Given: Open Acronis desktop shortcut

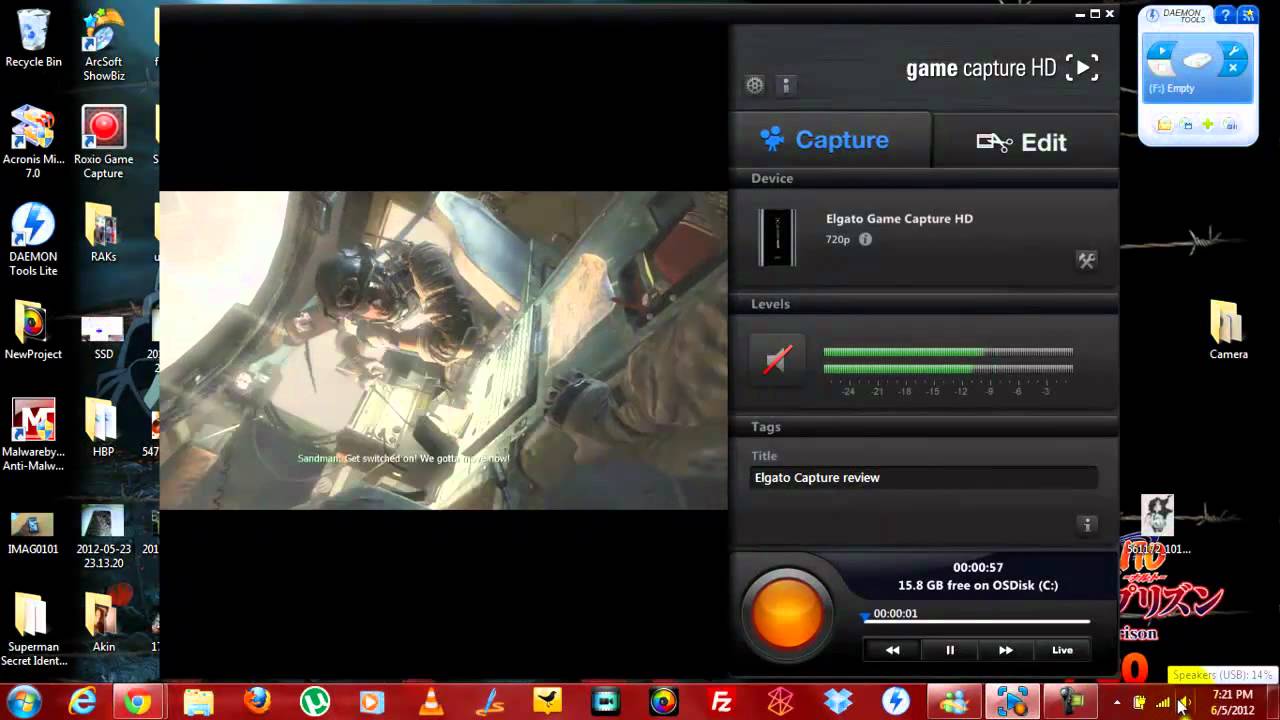Looking at the screenshot, I should [33, 142].
